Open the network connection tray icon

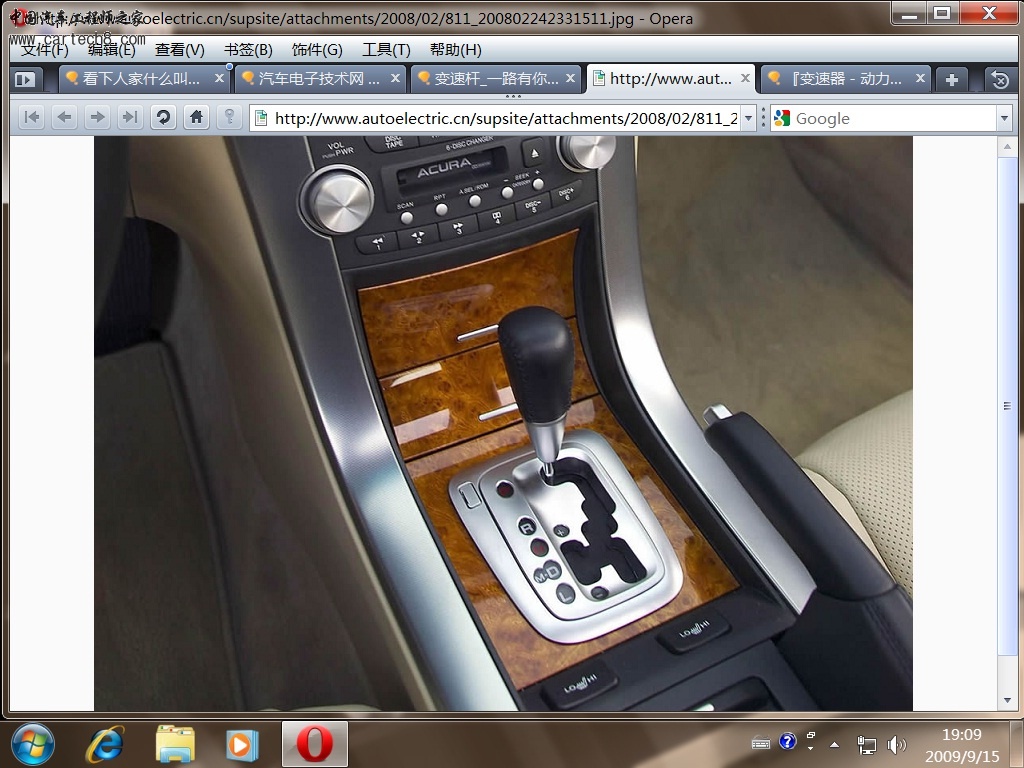pyautogui.click(x=866, y=744)
